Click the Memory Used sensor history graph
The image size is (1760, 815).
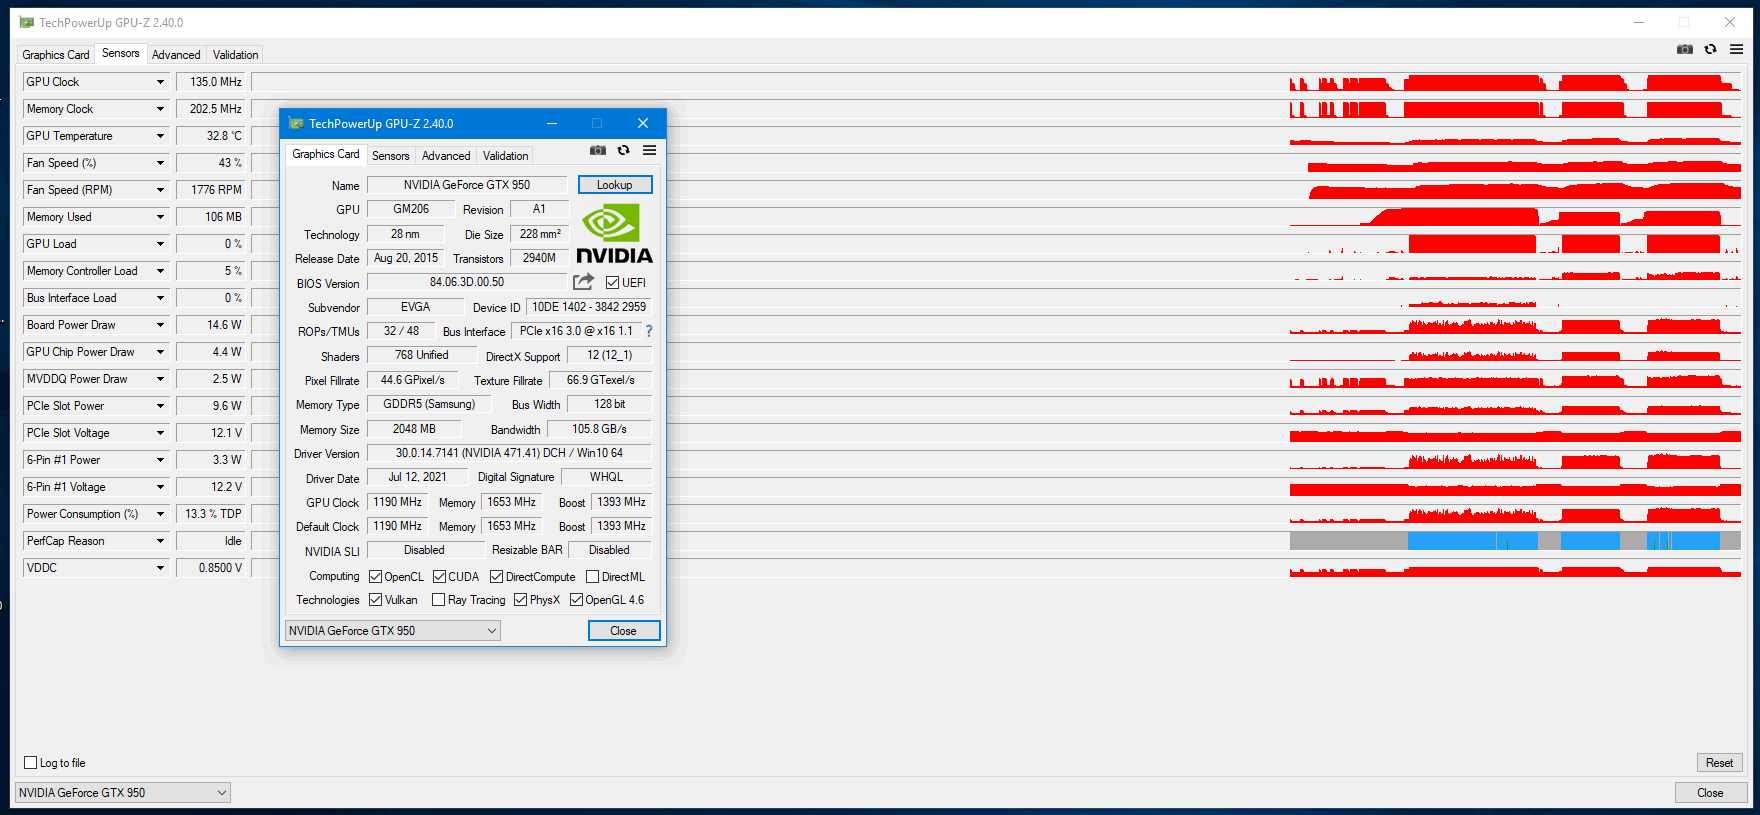coord(996,217)
